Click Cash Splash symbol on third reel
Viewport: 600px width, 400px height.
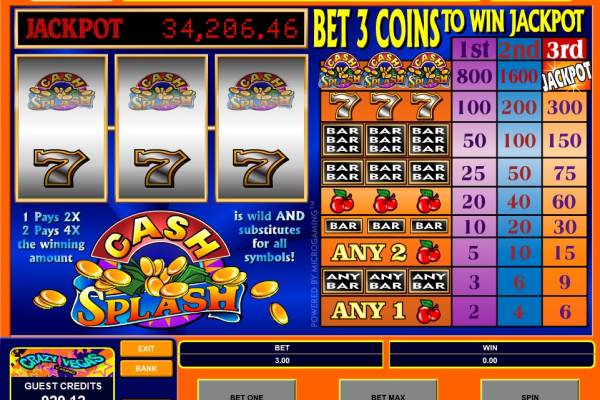261,91
